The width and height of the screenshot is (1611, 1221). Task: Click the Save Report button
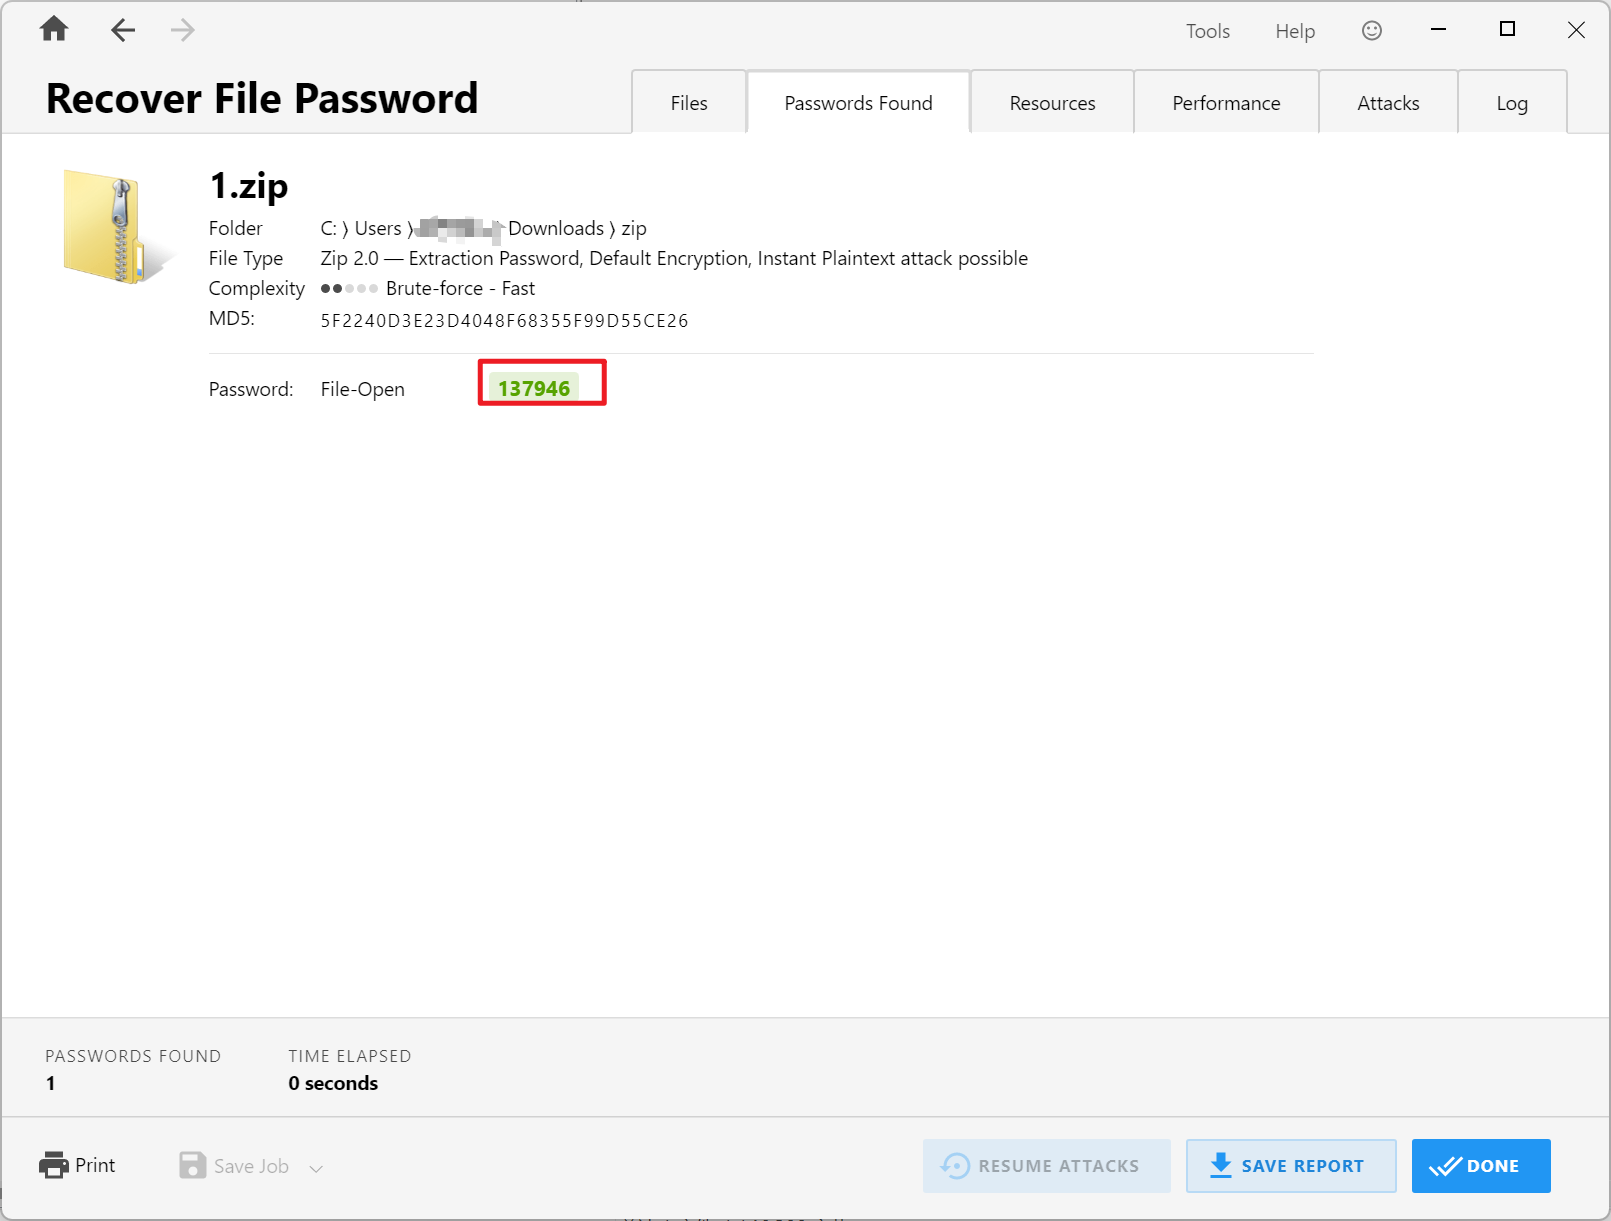click(1290, 1166)
